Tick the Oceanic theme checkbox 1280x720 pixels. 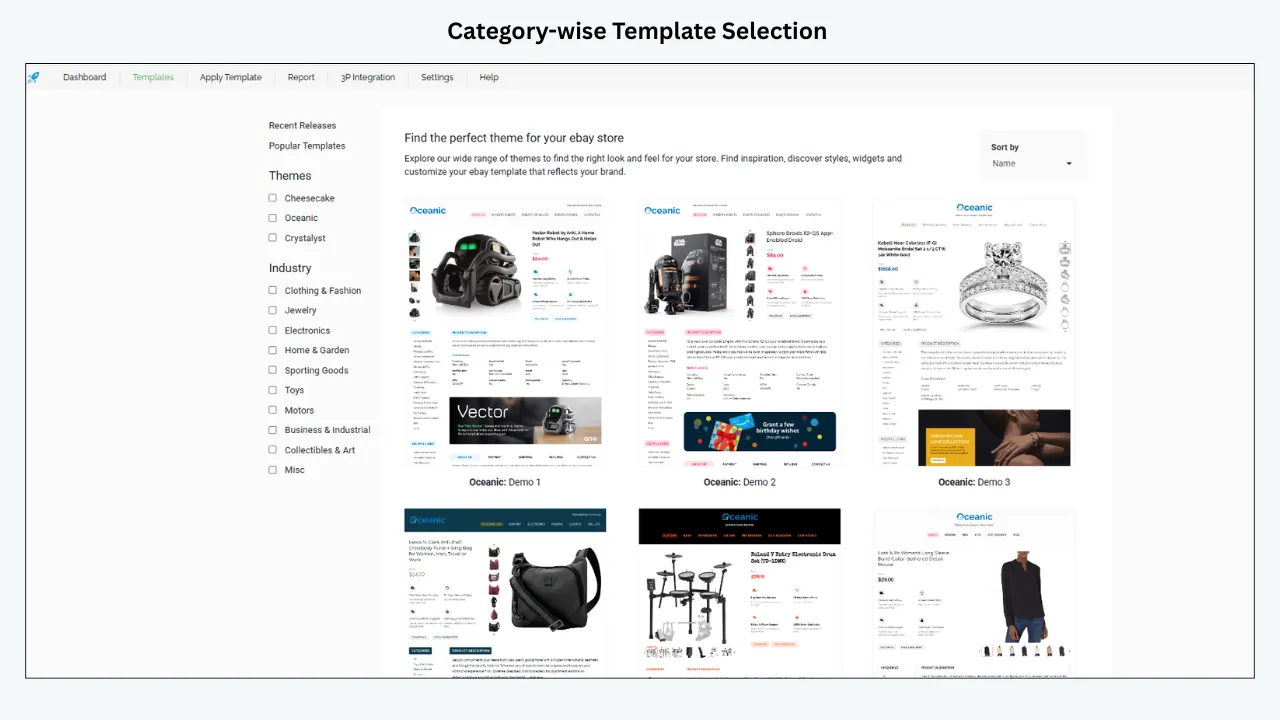click(x=273, y=218)
